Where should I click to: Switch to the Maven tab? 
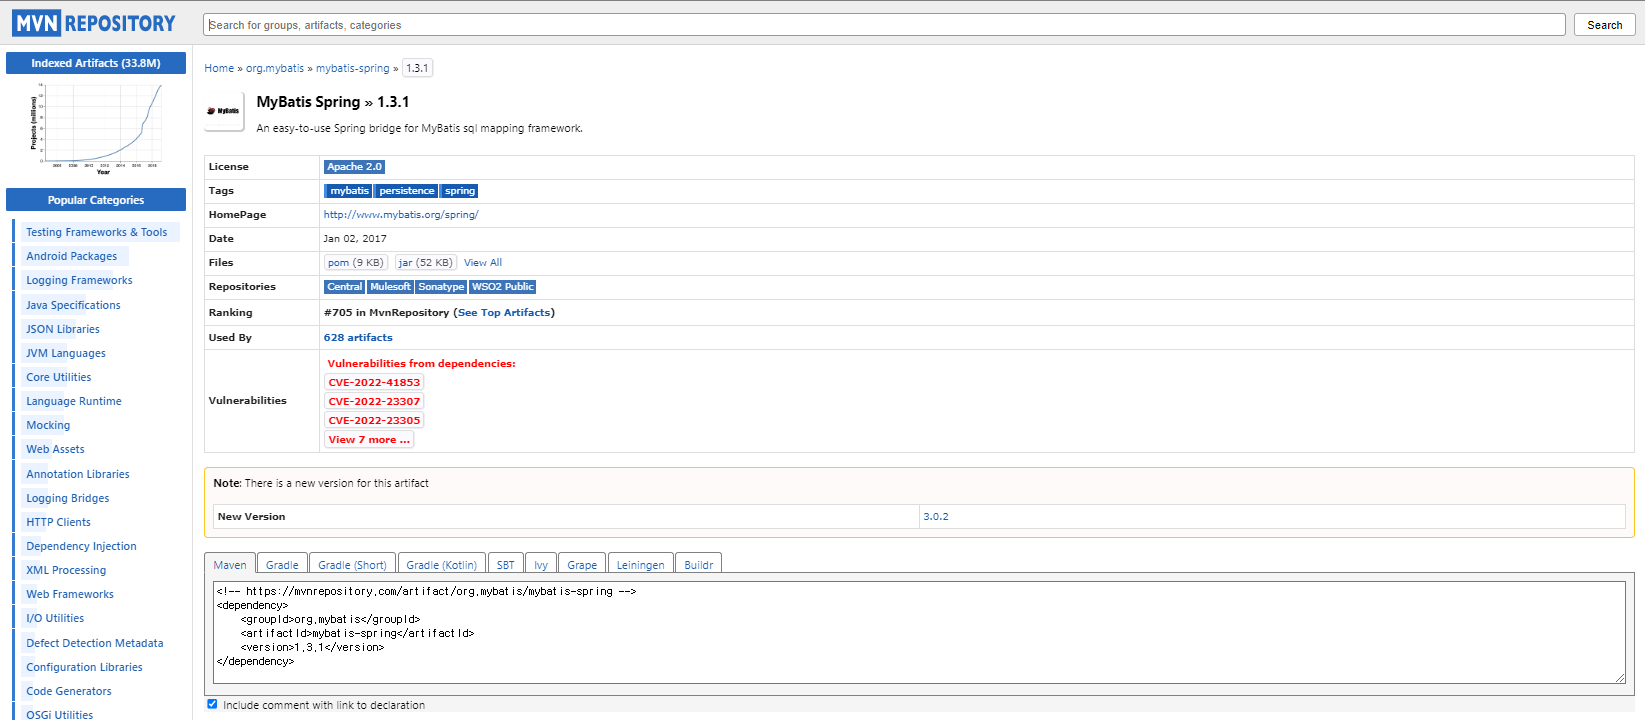tap(230, 564)
